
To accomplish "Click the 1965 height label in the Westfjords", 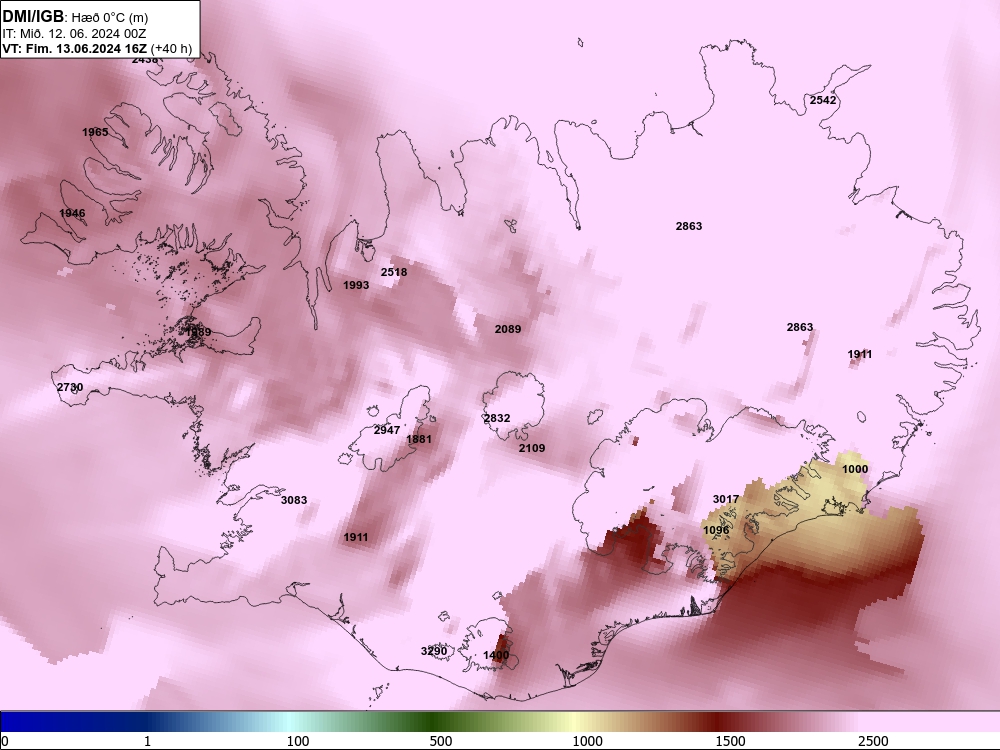I will coord(95,133).
